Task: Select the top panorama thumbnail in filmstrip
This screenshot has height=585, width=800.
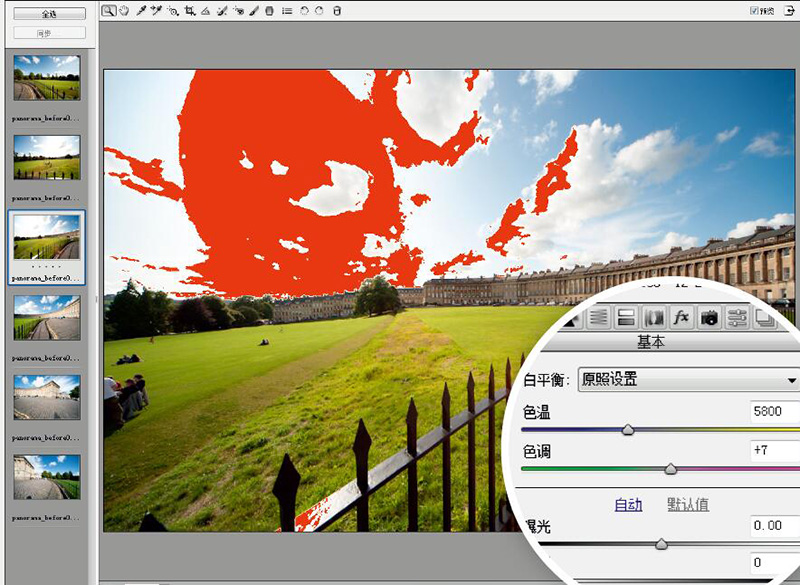Action: [x=46, y=78]
